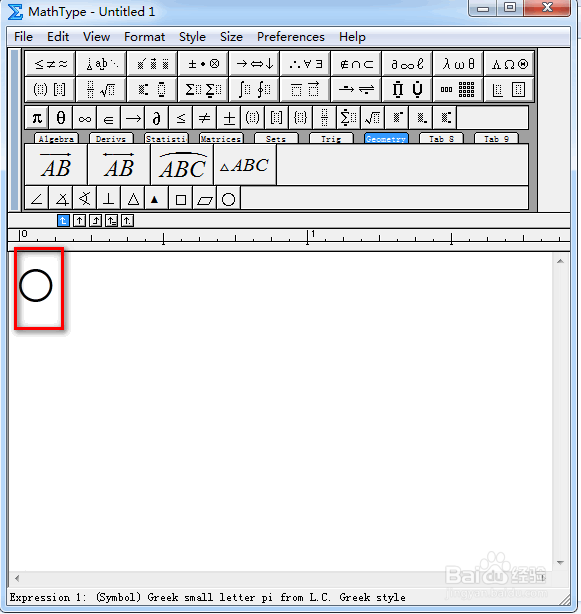Screen dimensions: 581x614
Task: Open the File menu
Action: 23,37
